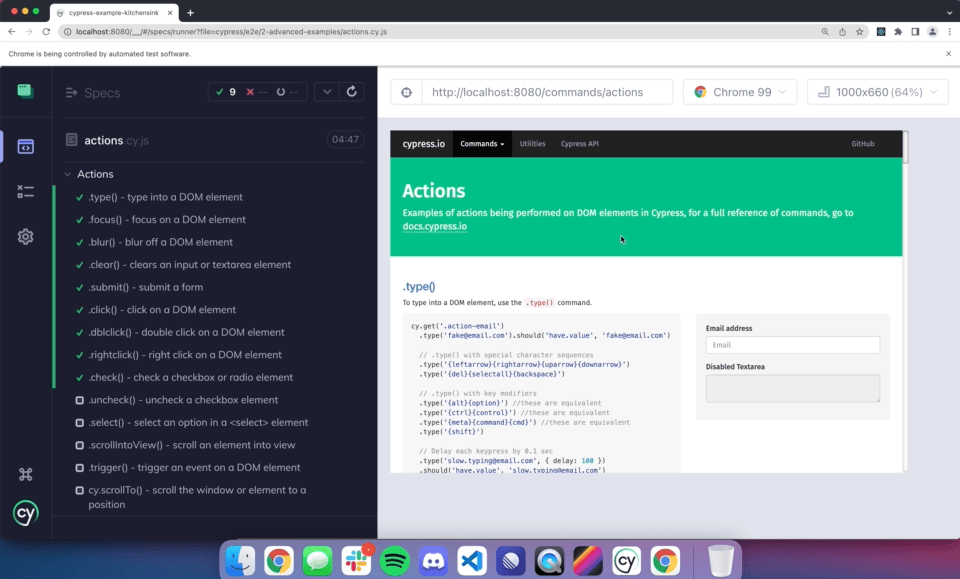Open the Settings gear in the sidebar
This screenshot has height=579, width=960.
27,237
